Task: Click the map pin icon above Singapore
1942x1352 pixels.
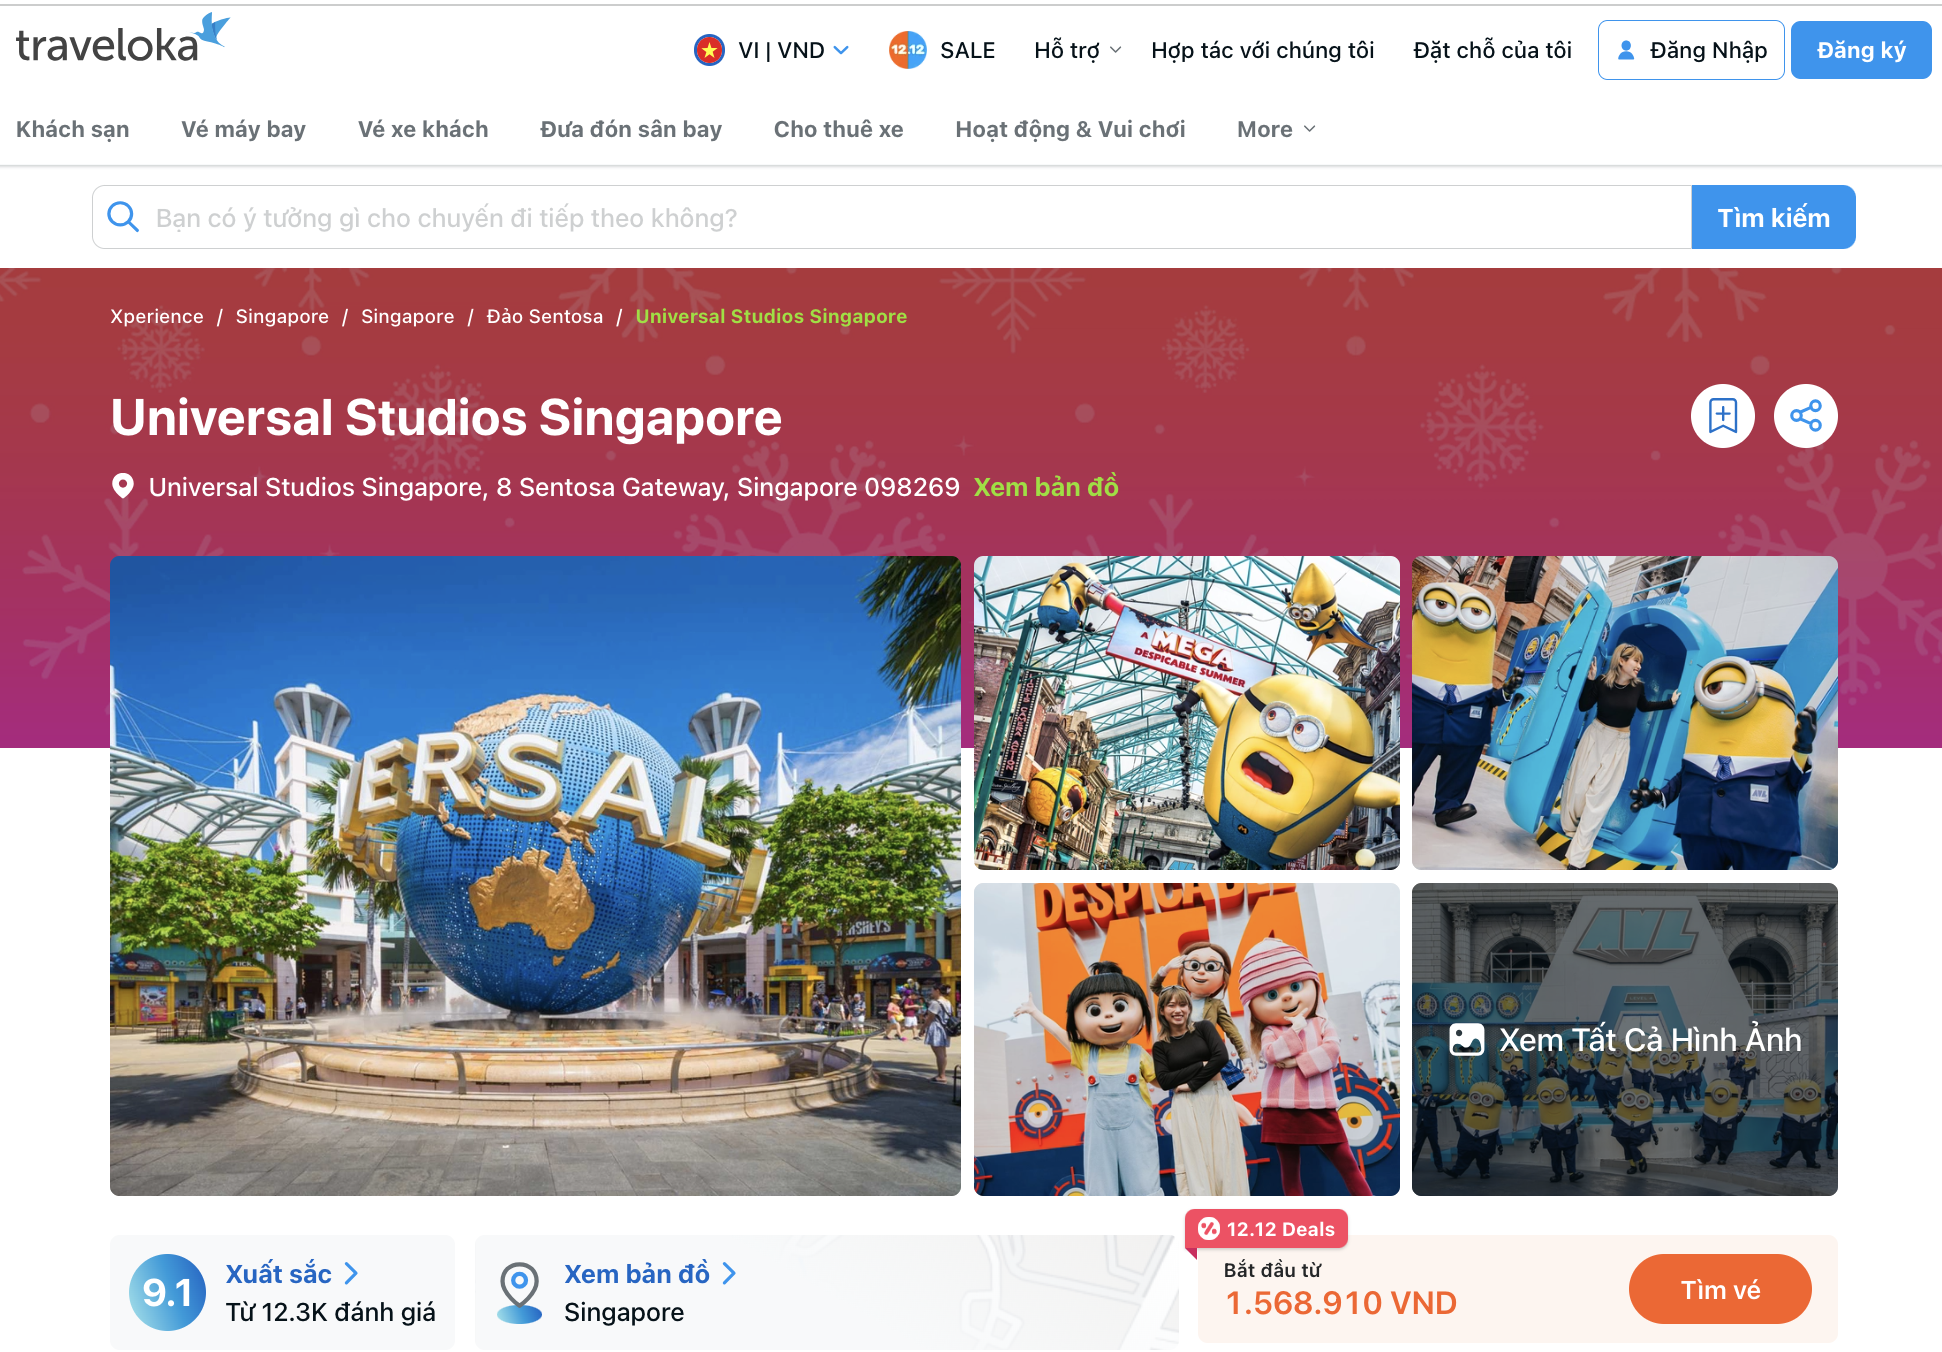Action: (520, 1292)
